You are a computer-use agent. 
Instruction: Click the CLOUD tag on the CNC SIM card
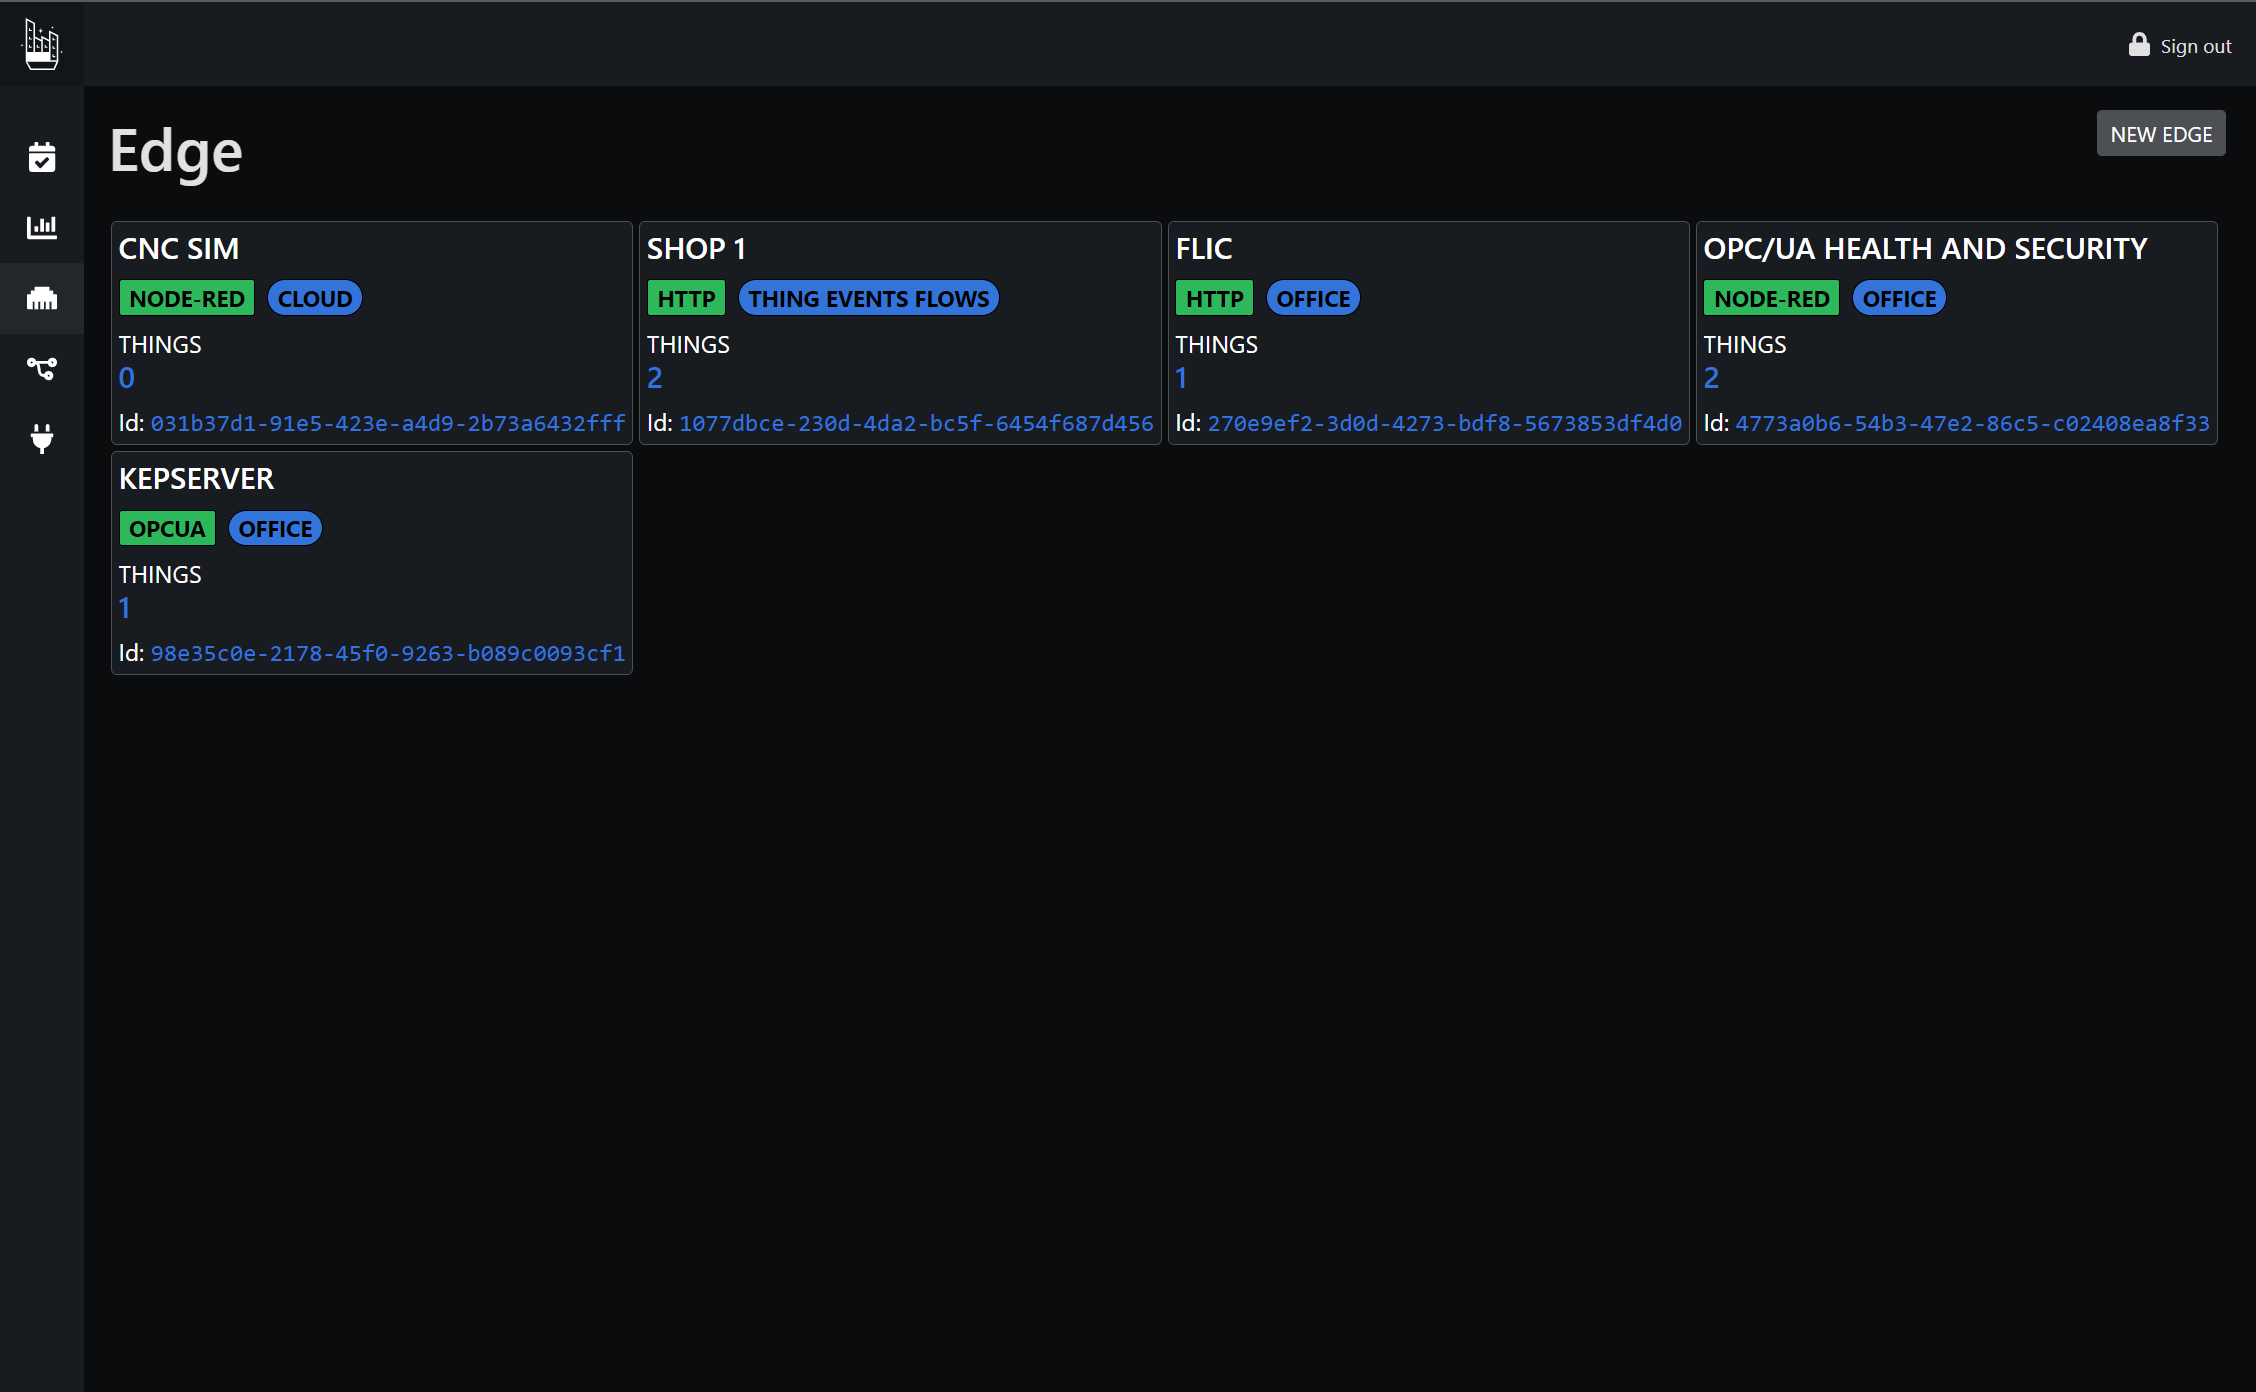click(x=315, y=299)
